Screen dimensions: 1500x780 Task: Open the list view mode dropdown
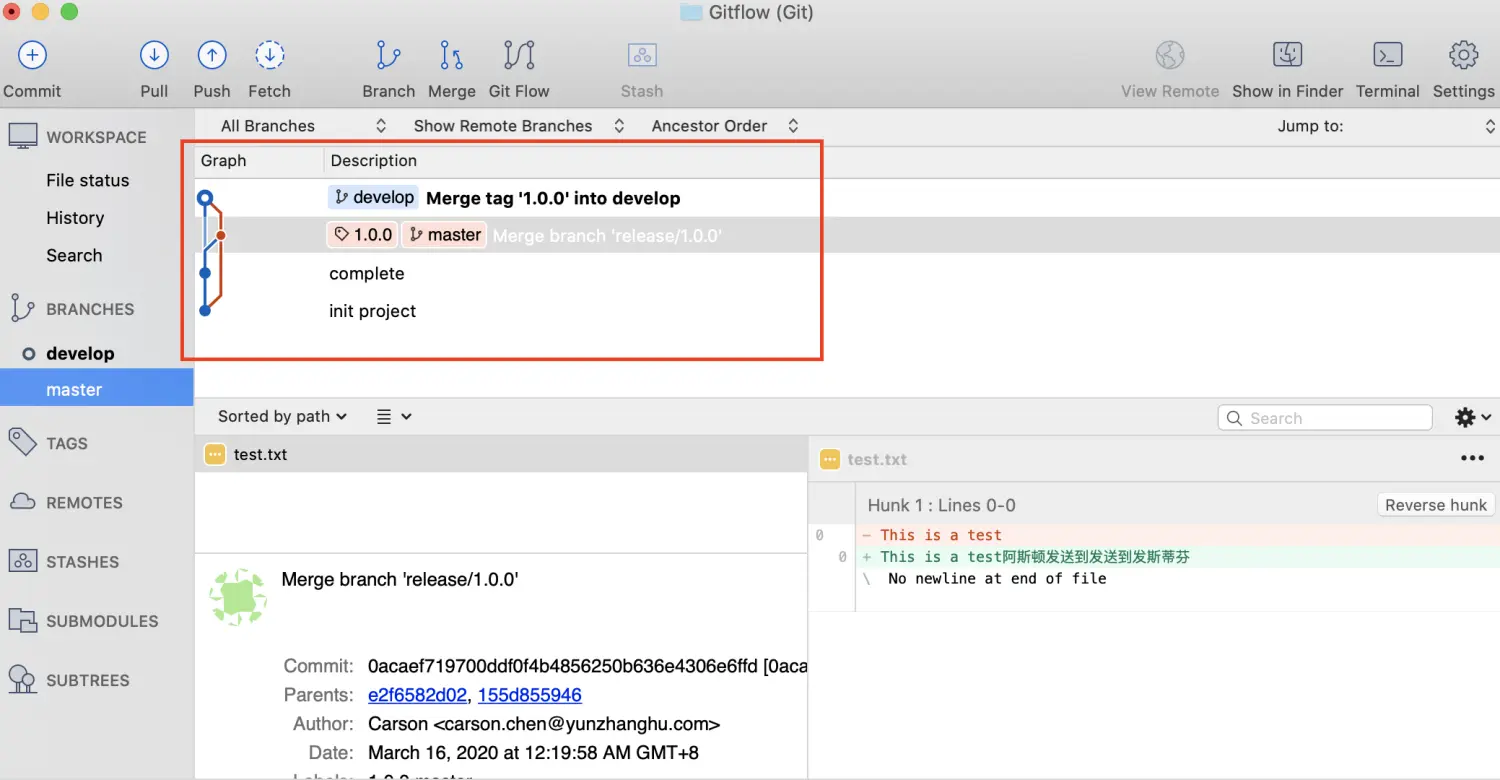pos(394,416)
